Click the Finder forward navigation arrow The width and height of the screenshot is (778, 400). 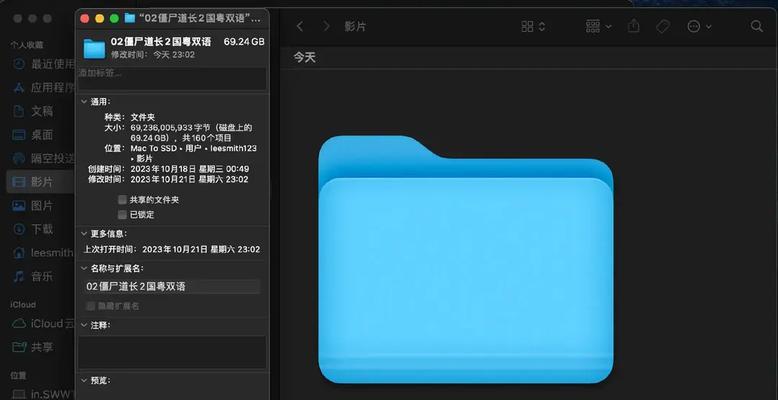326,26
